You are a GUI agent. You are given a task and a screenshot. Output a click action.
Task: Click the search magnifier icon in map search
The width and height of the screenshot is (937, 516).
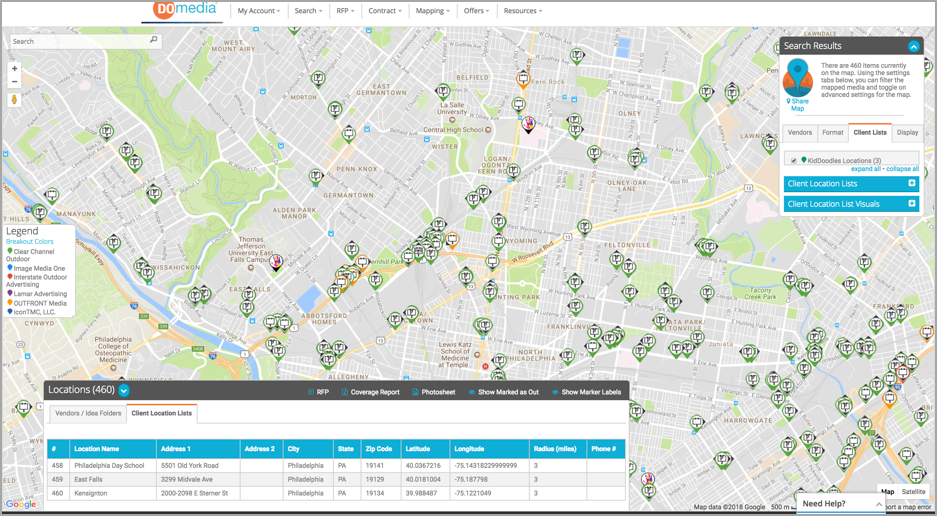pyautogui.click(x=154, y=40)
